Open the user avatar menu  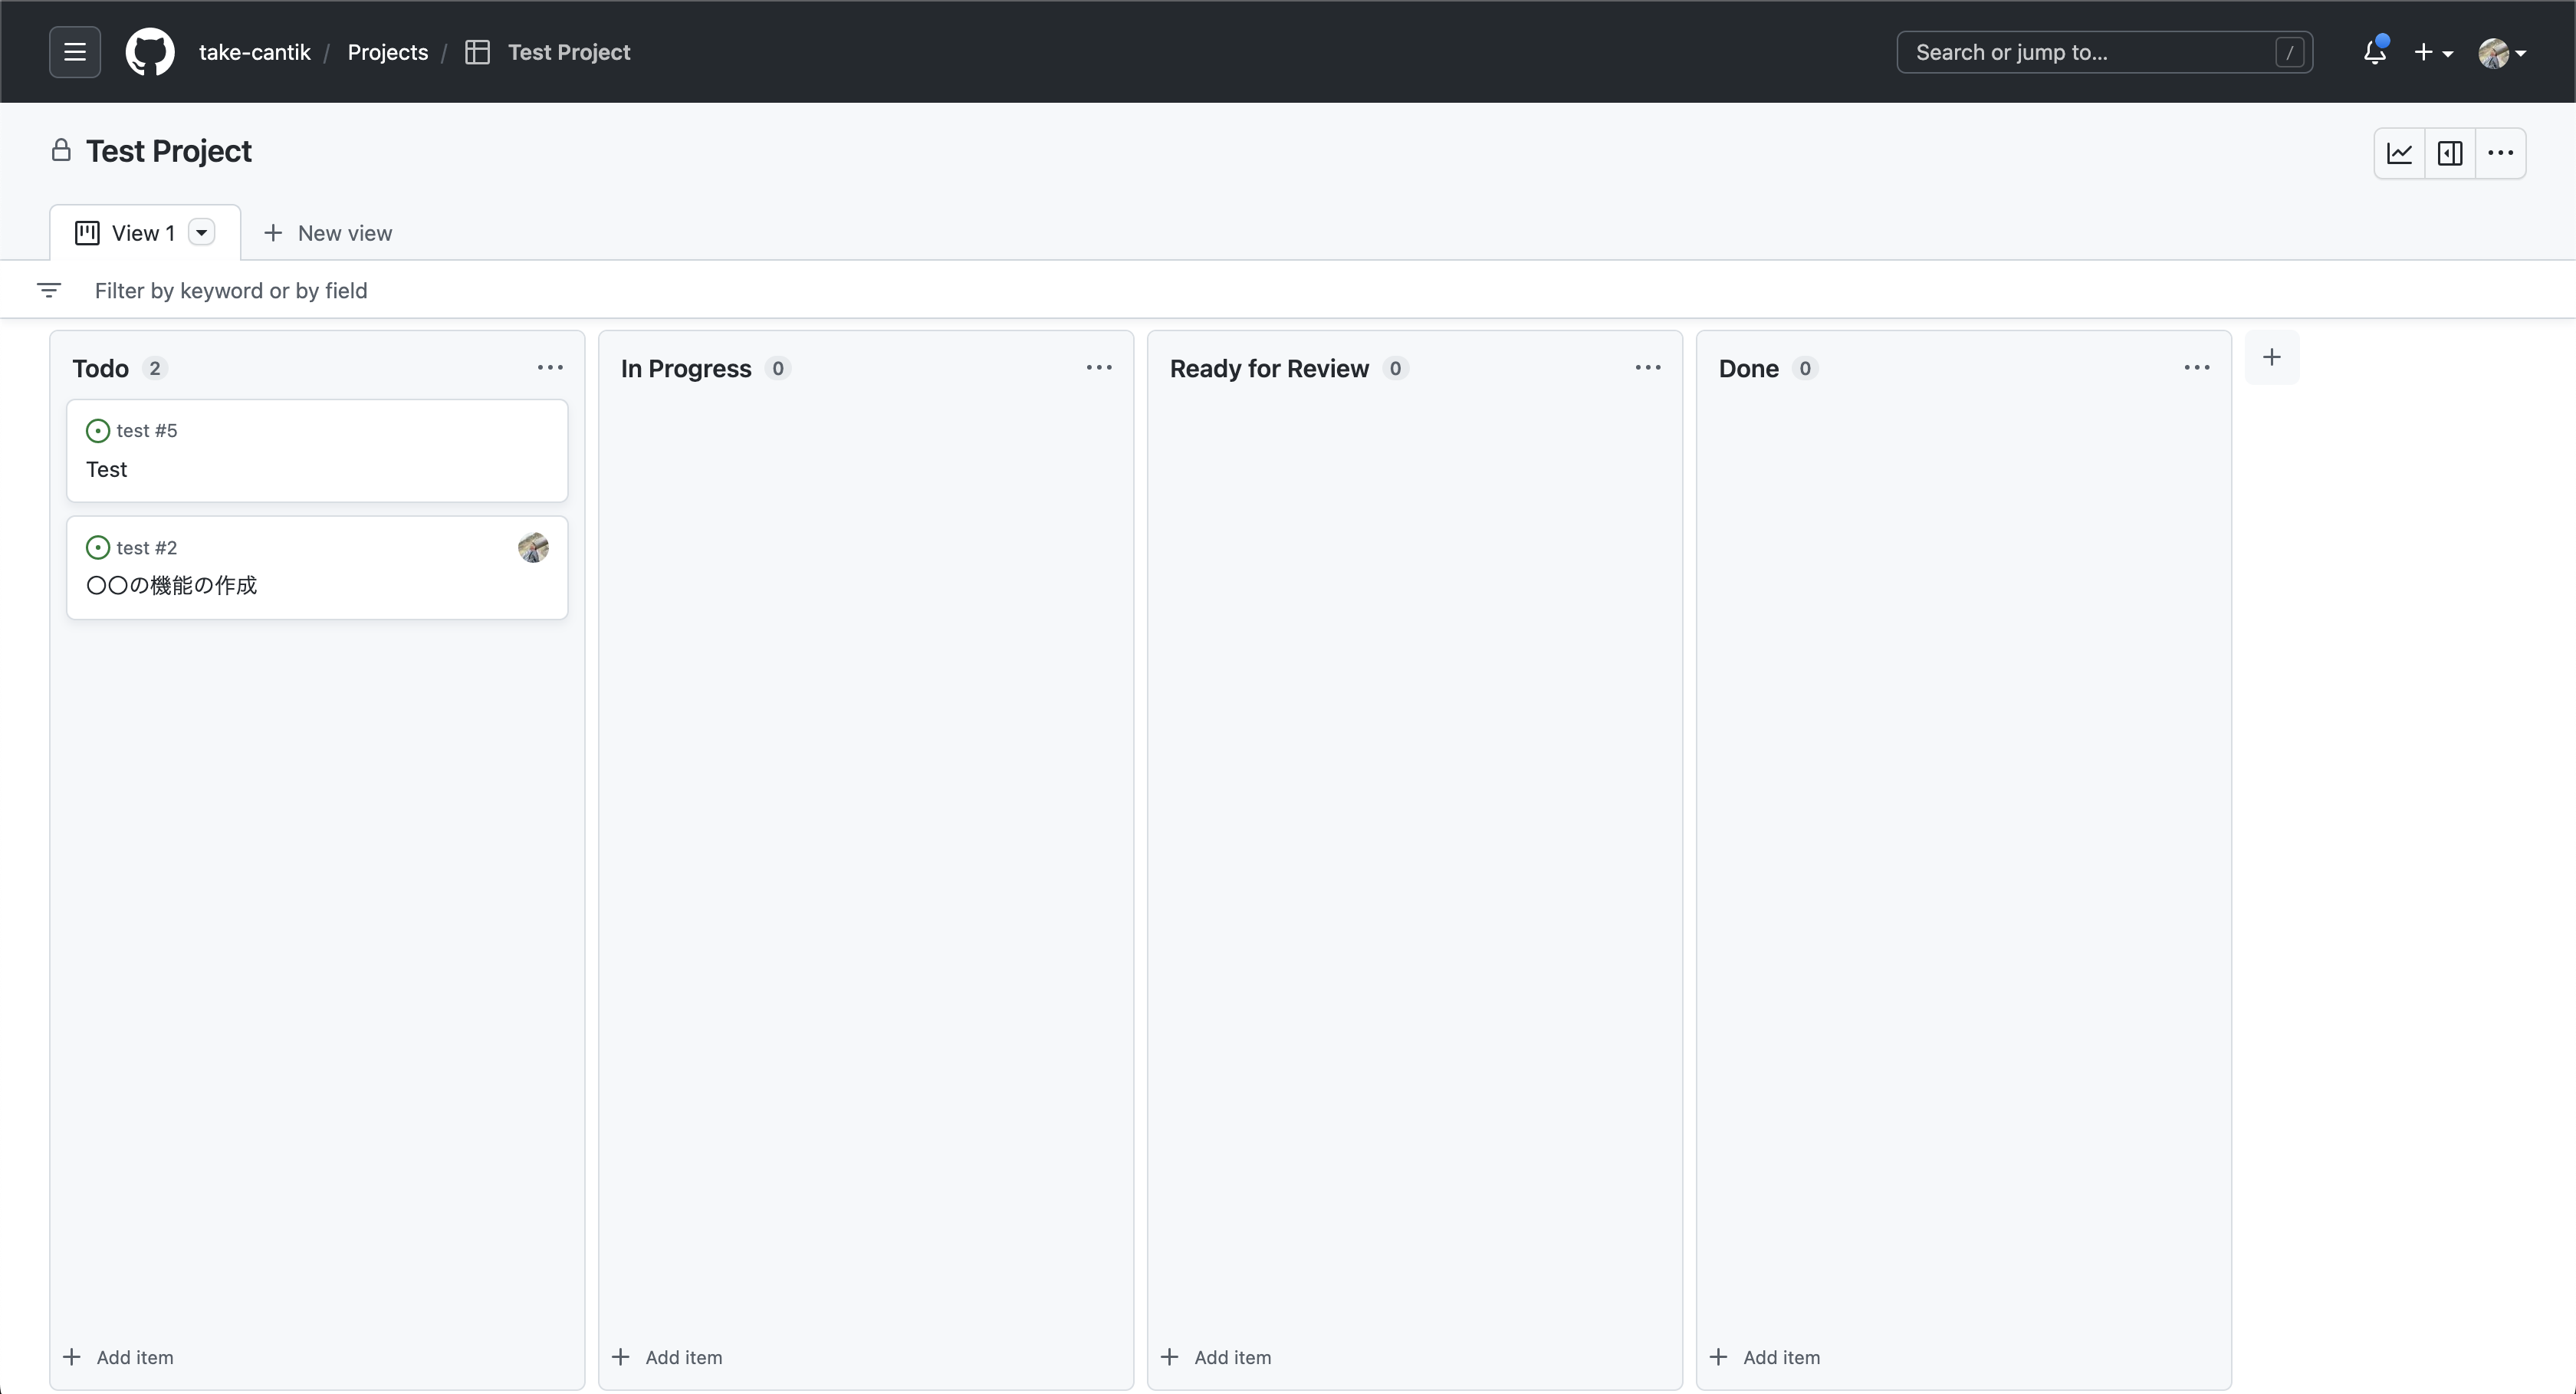click(2501, 52)
